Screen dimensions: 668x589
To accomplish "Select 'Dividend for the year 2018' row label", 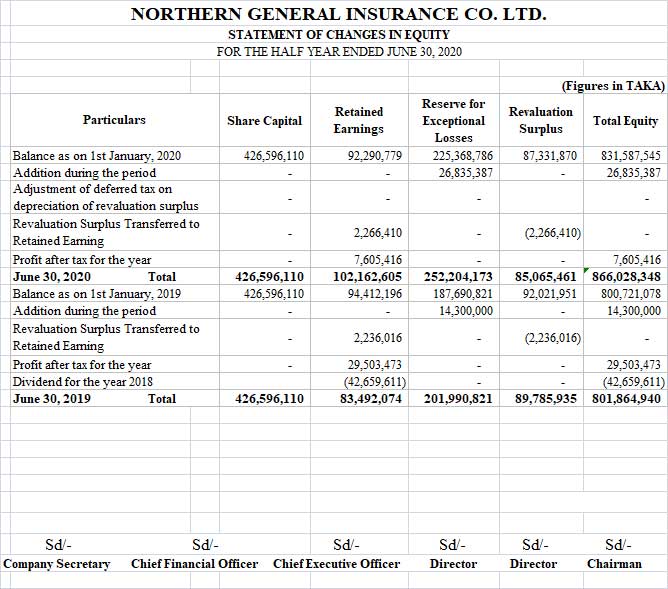I will point(83,382).
